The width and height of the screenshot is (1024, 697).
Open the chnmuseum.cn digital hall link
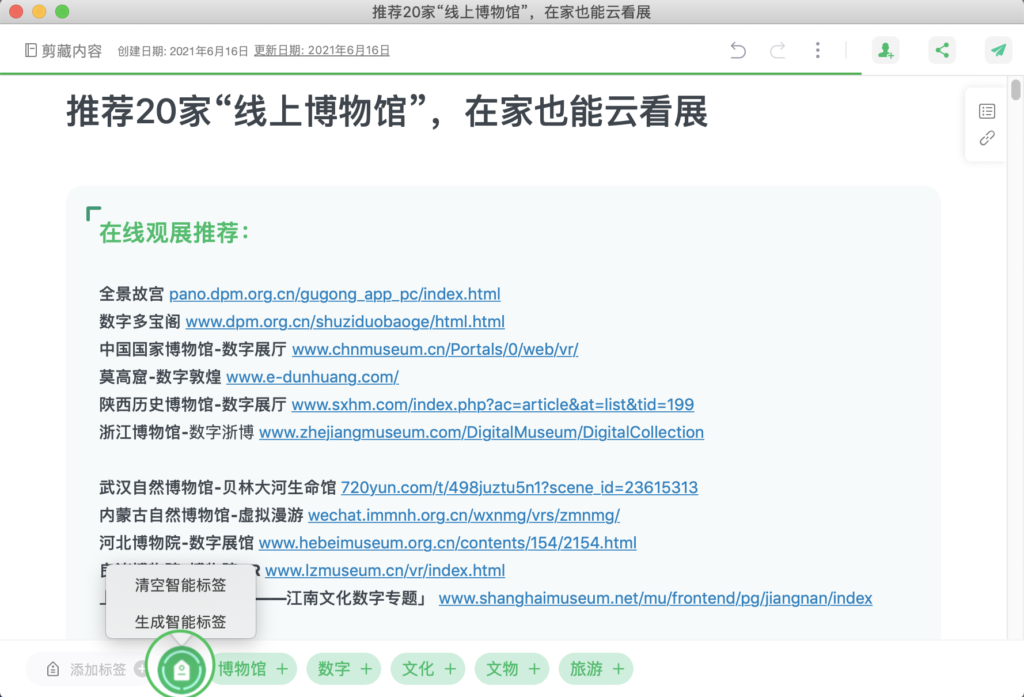[435, 349]
